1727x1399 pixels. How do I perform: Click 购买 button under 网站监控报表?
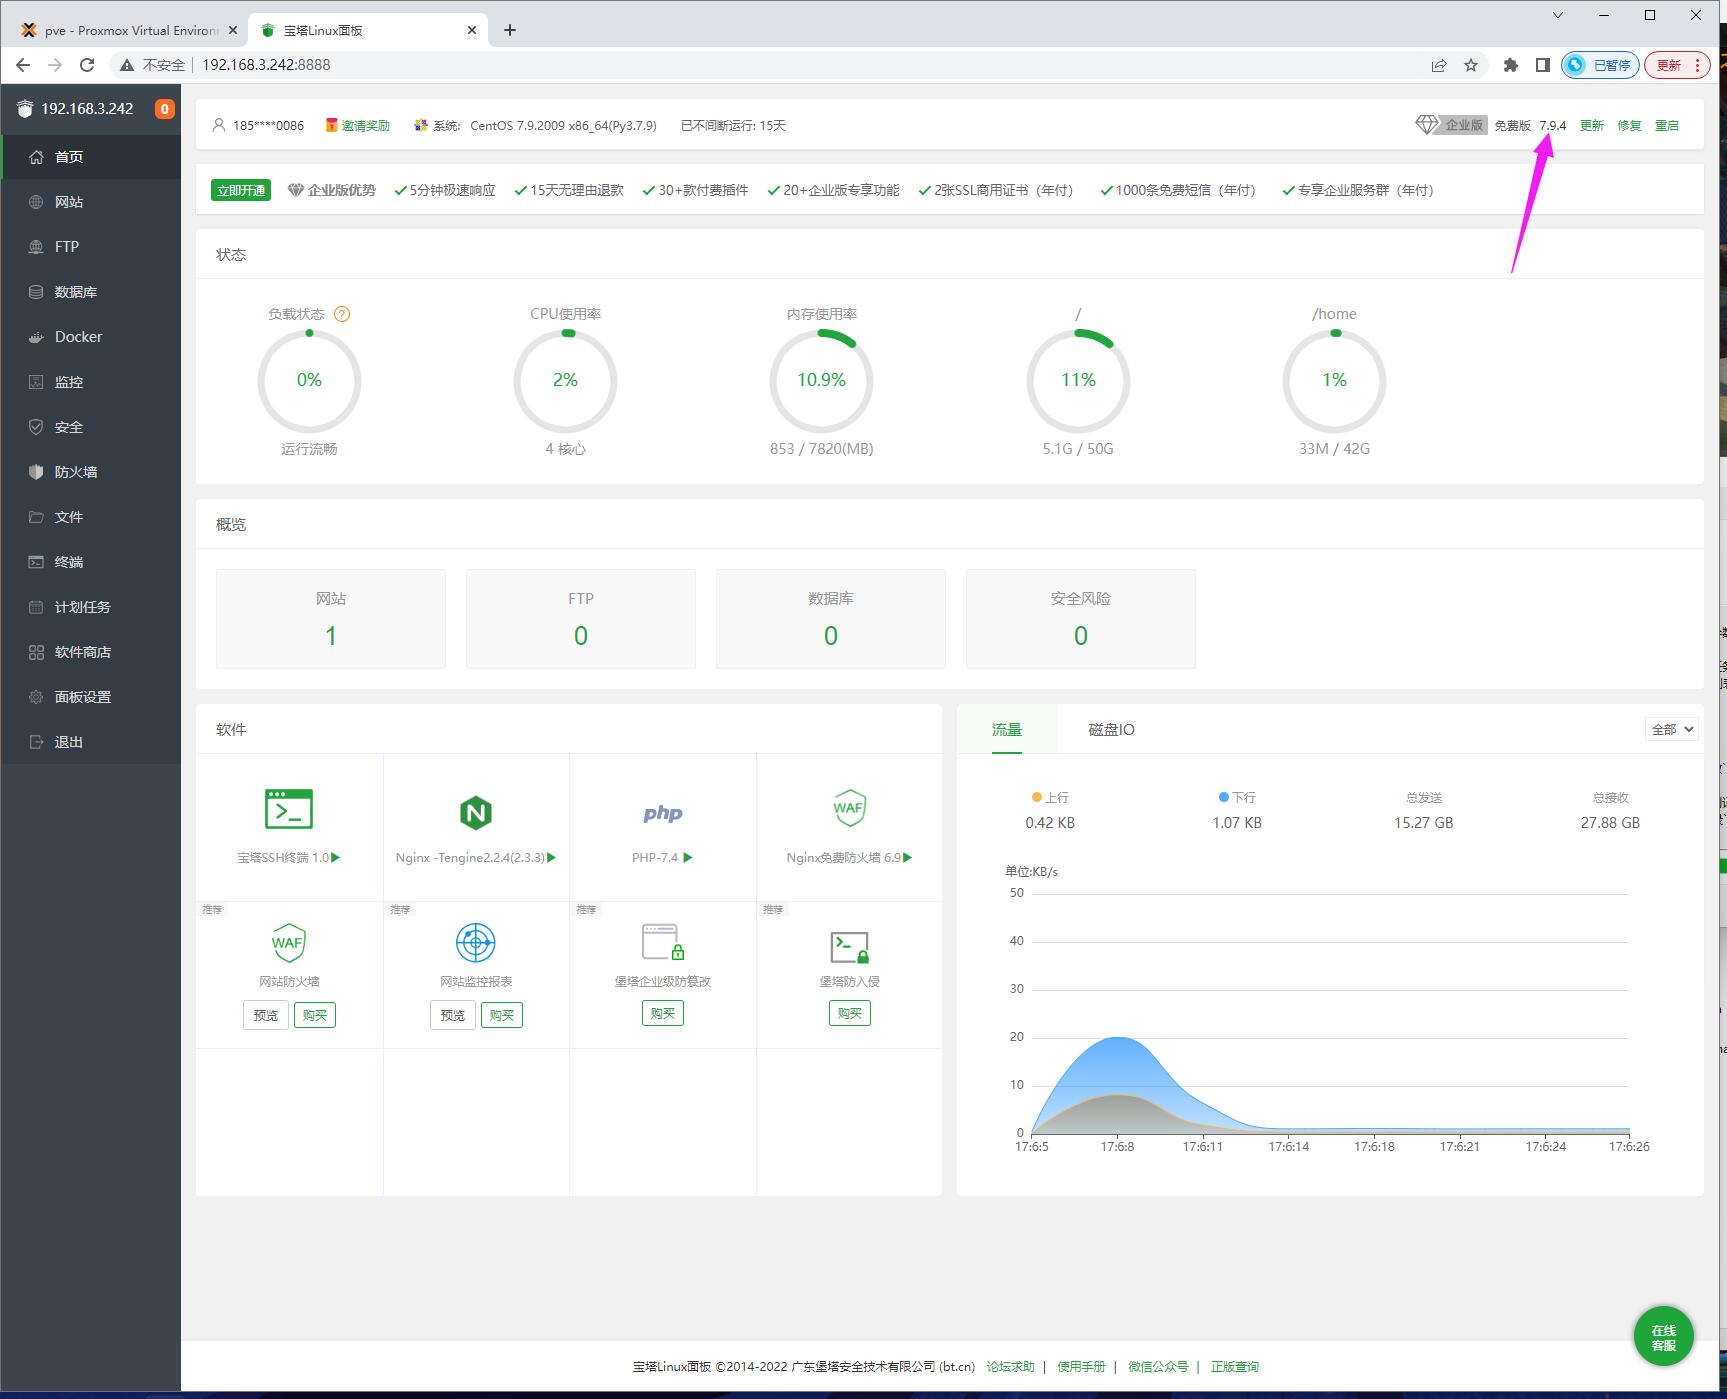coord(502,1015)
